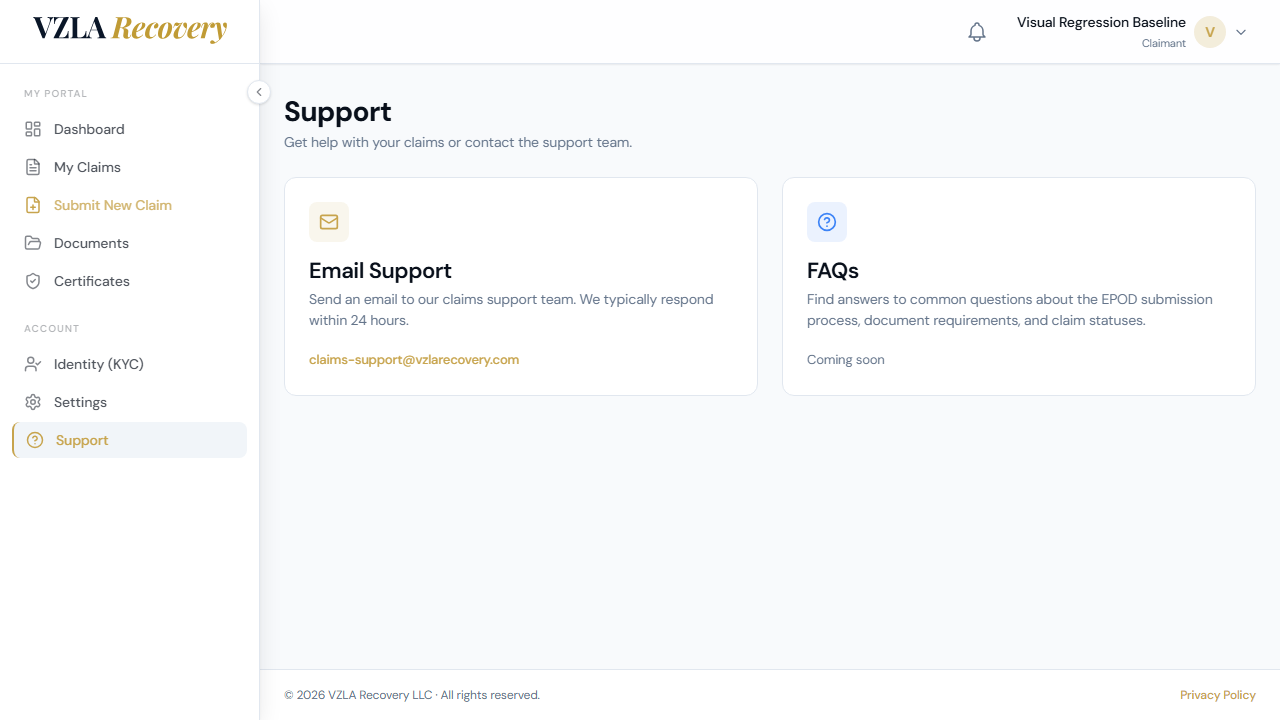Click the FAQs card heading
The width and height of the screenshot is (1280, 720).
tap(833, 271)
